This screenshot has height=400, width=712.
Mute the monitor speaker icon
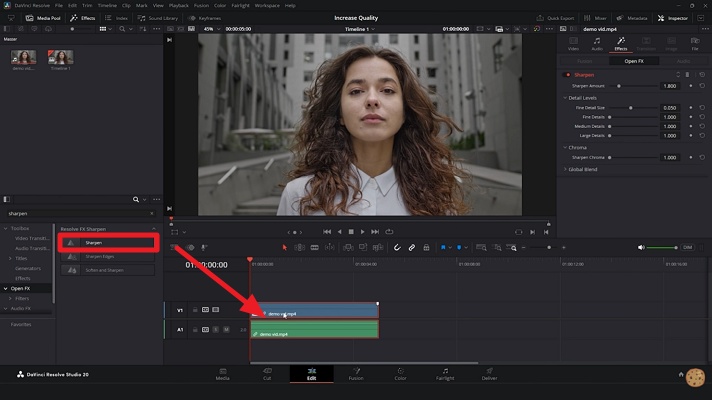(641, 247)
